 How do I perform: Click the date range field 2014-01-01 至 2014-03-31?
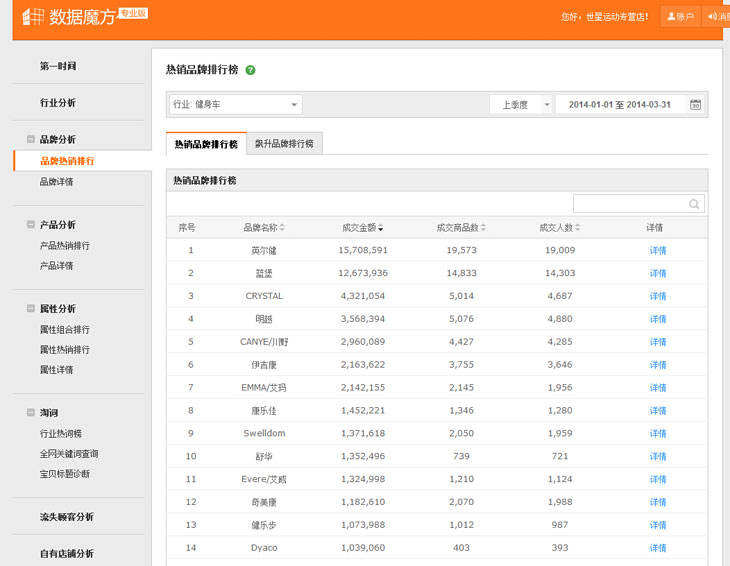[x=620, y=105]
